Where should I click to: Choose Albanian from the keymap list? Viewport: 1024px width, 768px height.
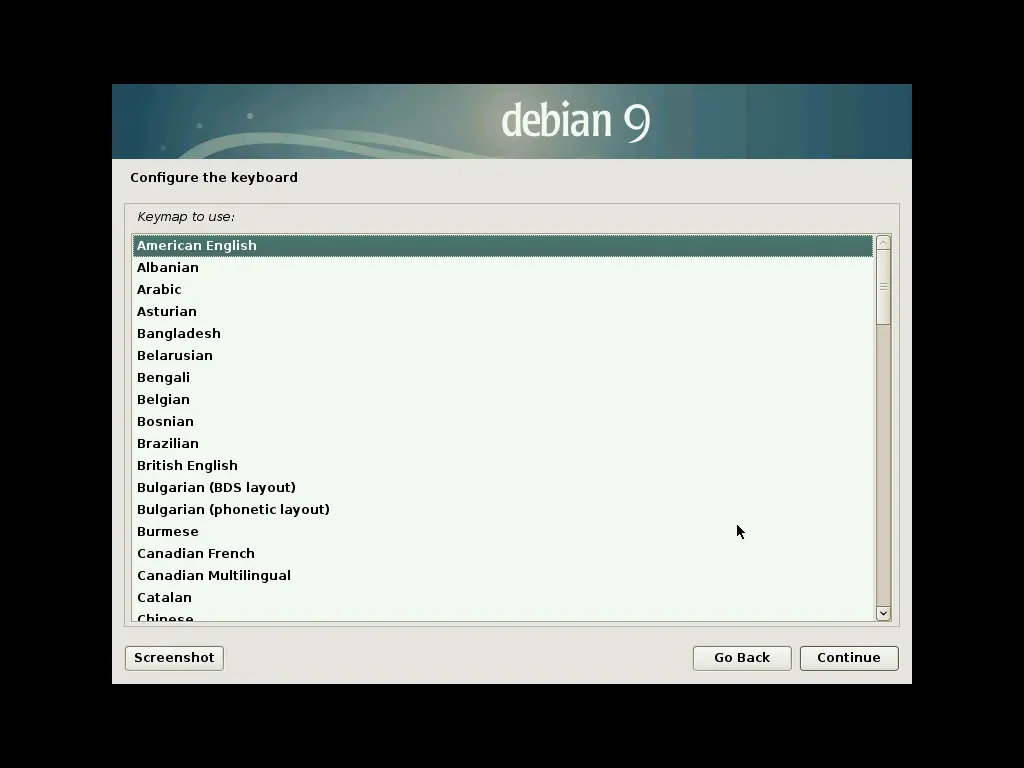coord(502,268)
